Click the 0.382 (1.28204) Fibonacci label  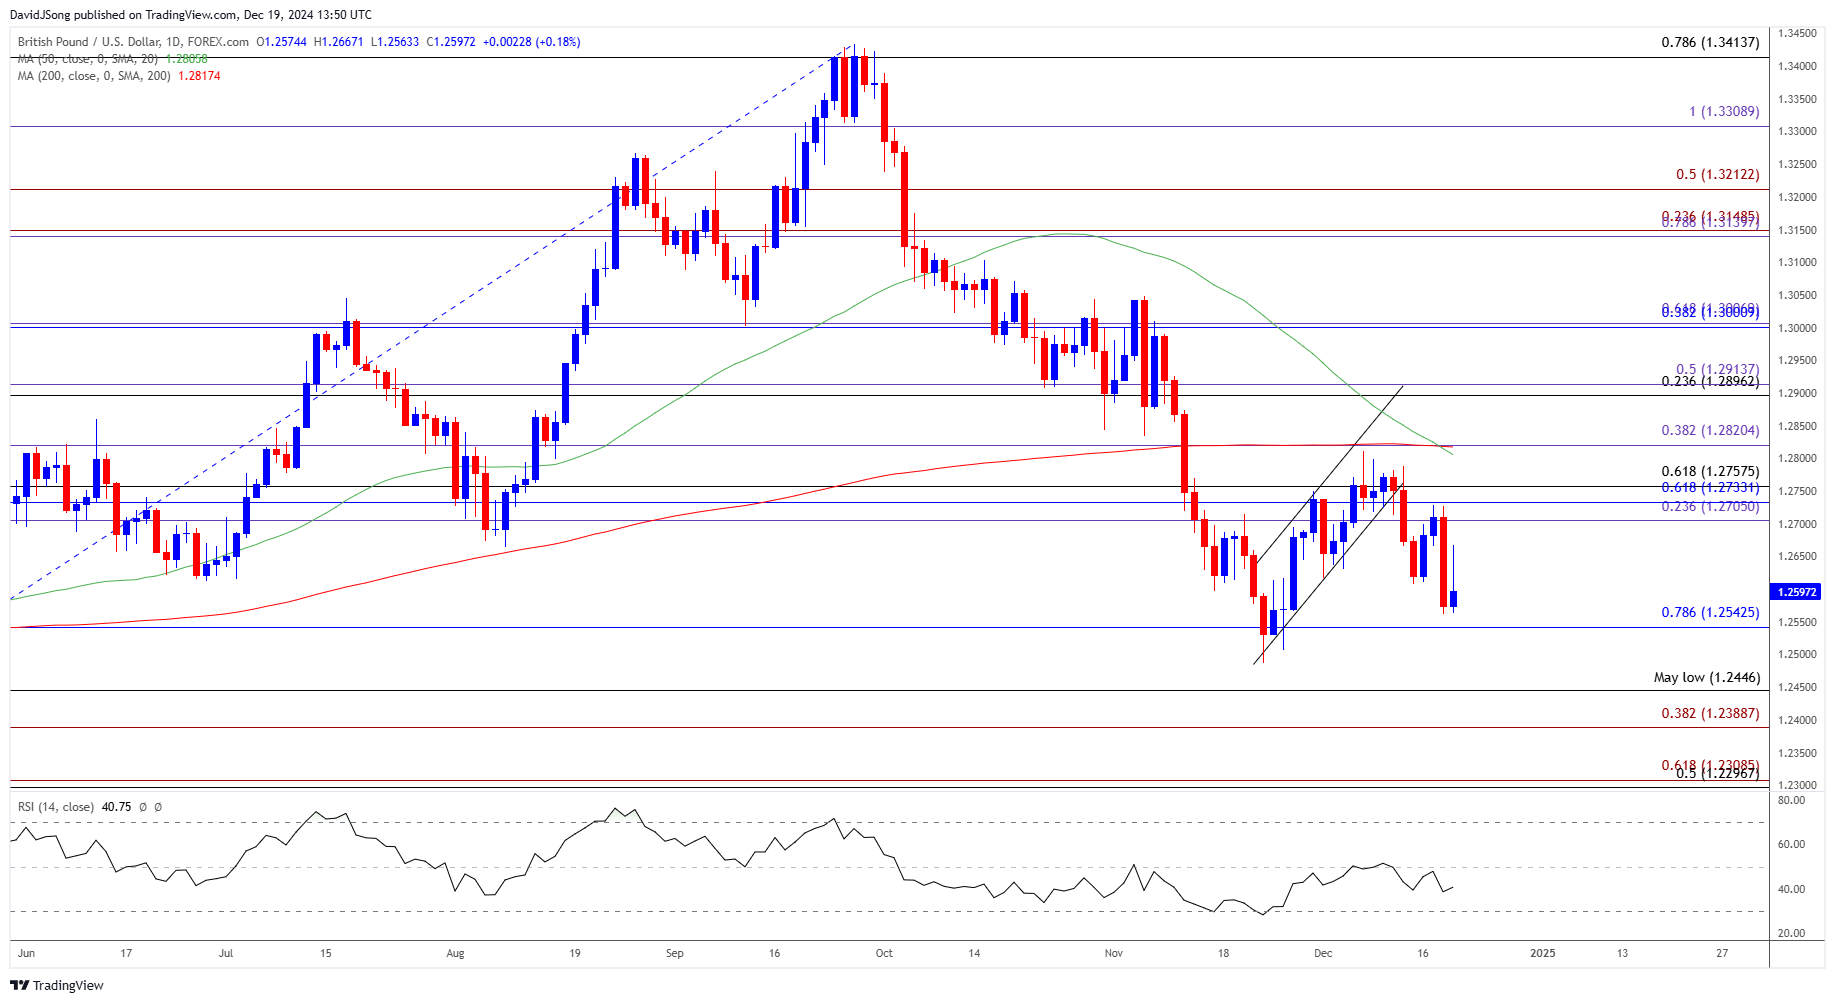tap(1710, 430)
